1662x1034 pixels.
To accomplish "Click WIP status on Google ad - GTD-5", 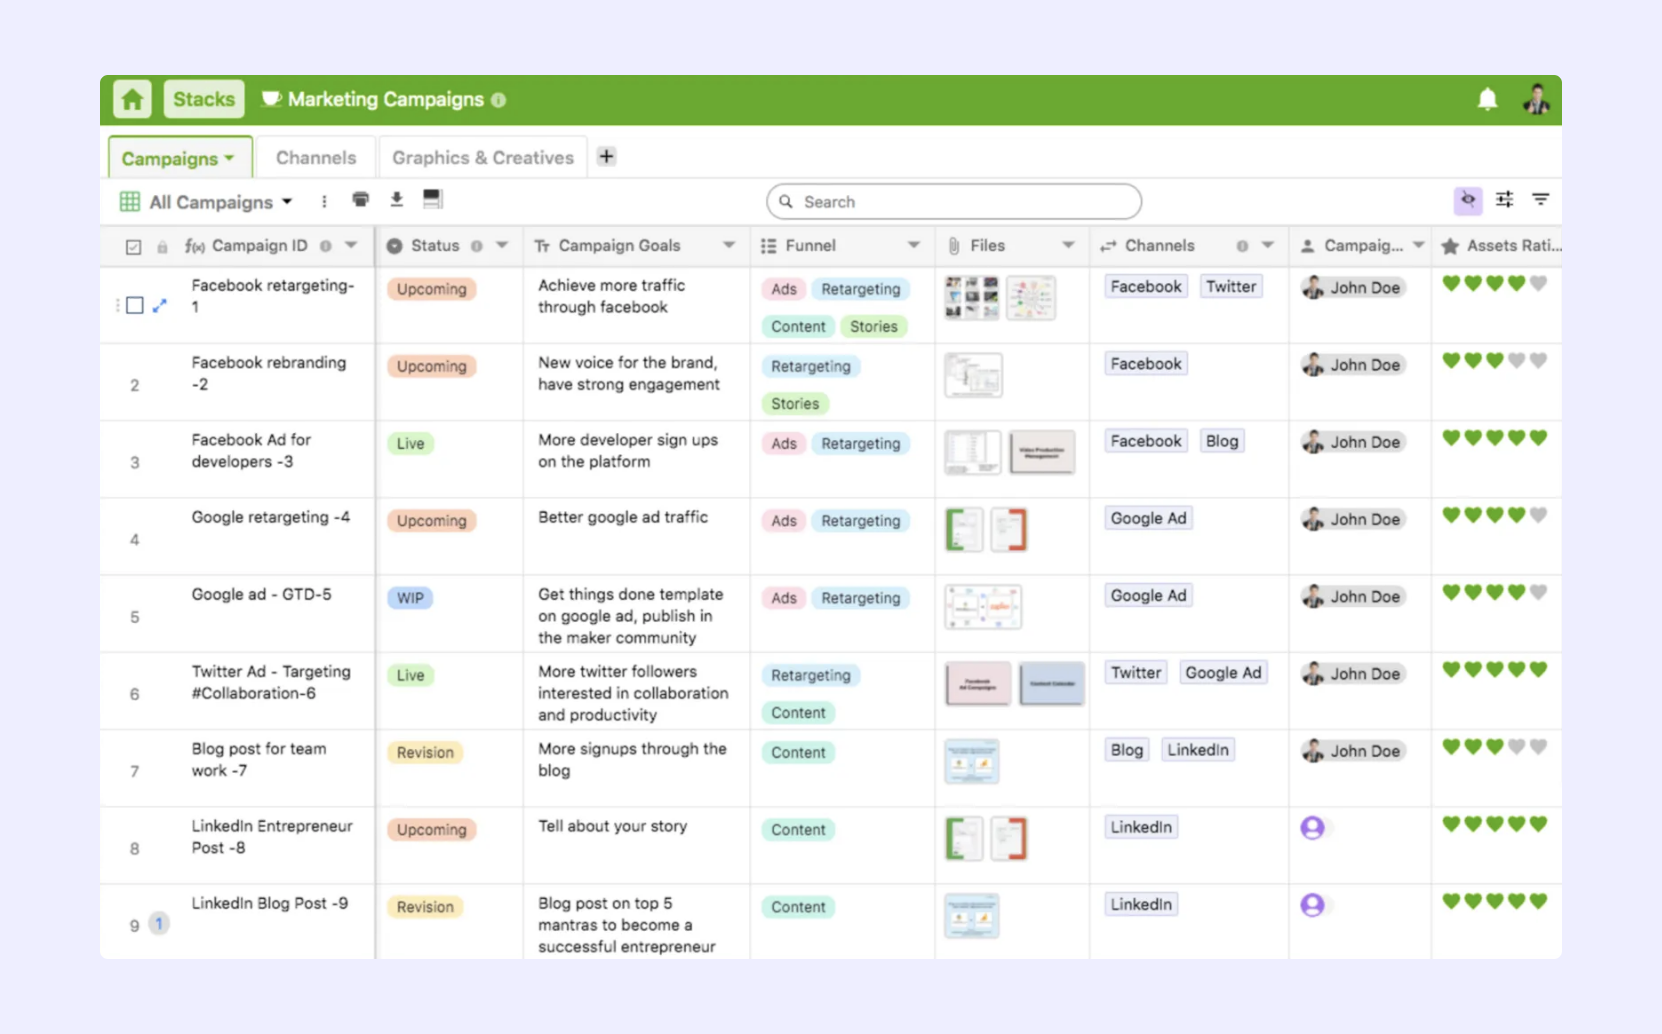I will [x=410, y=598].
